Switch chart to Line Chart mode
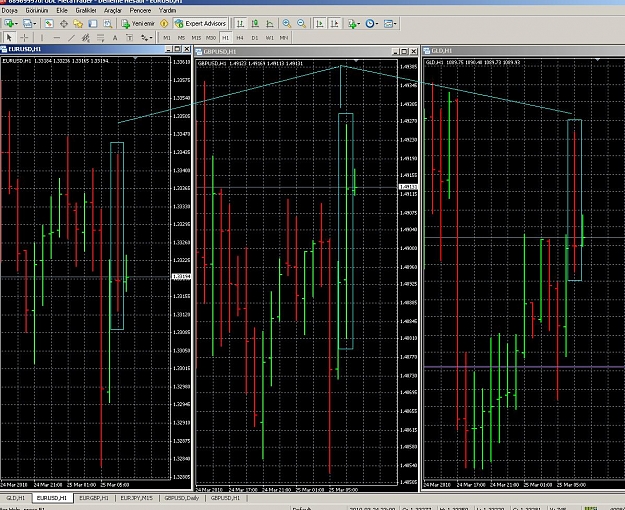The height and width of the screenshot is (510, 625). click(x=270, y=24)
